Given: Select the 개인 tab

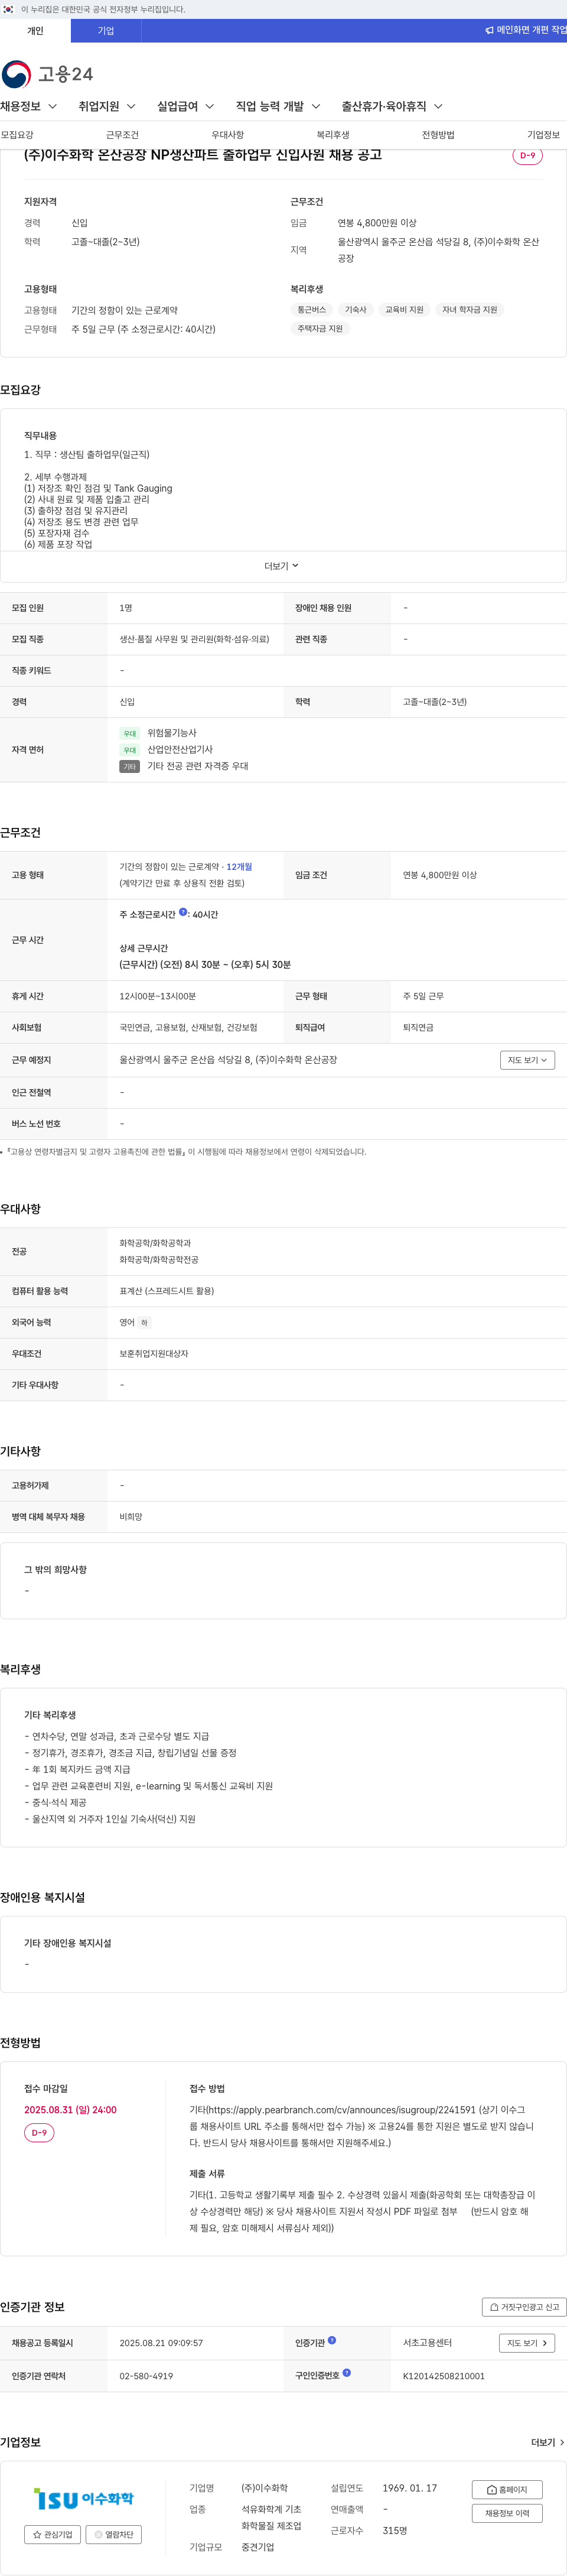Looking at the screenshot, I should click(x=35, y=31).
